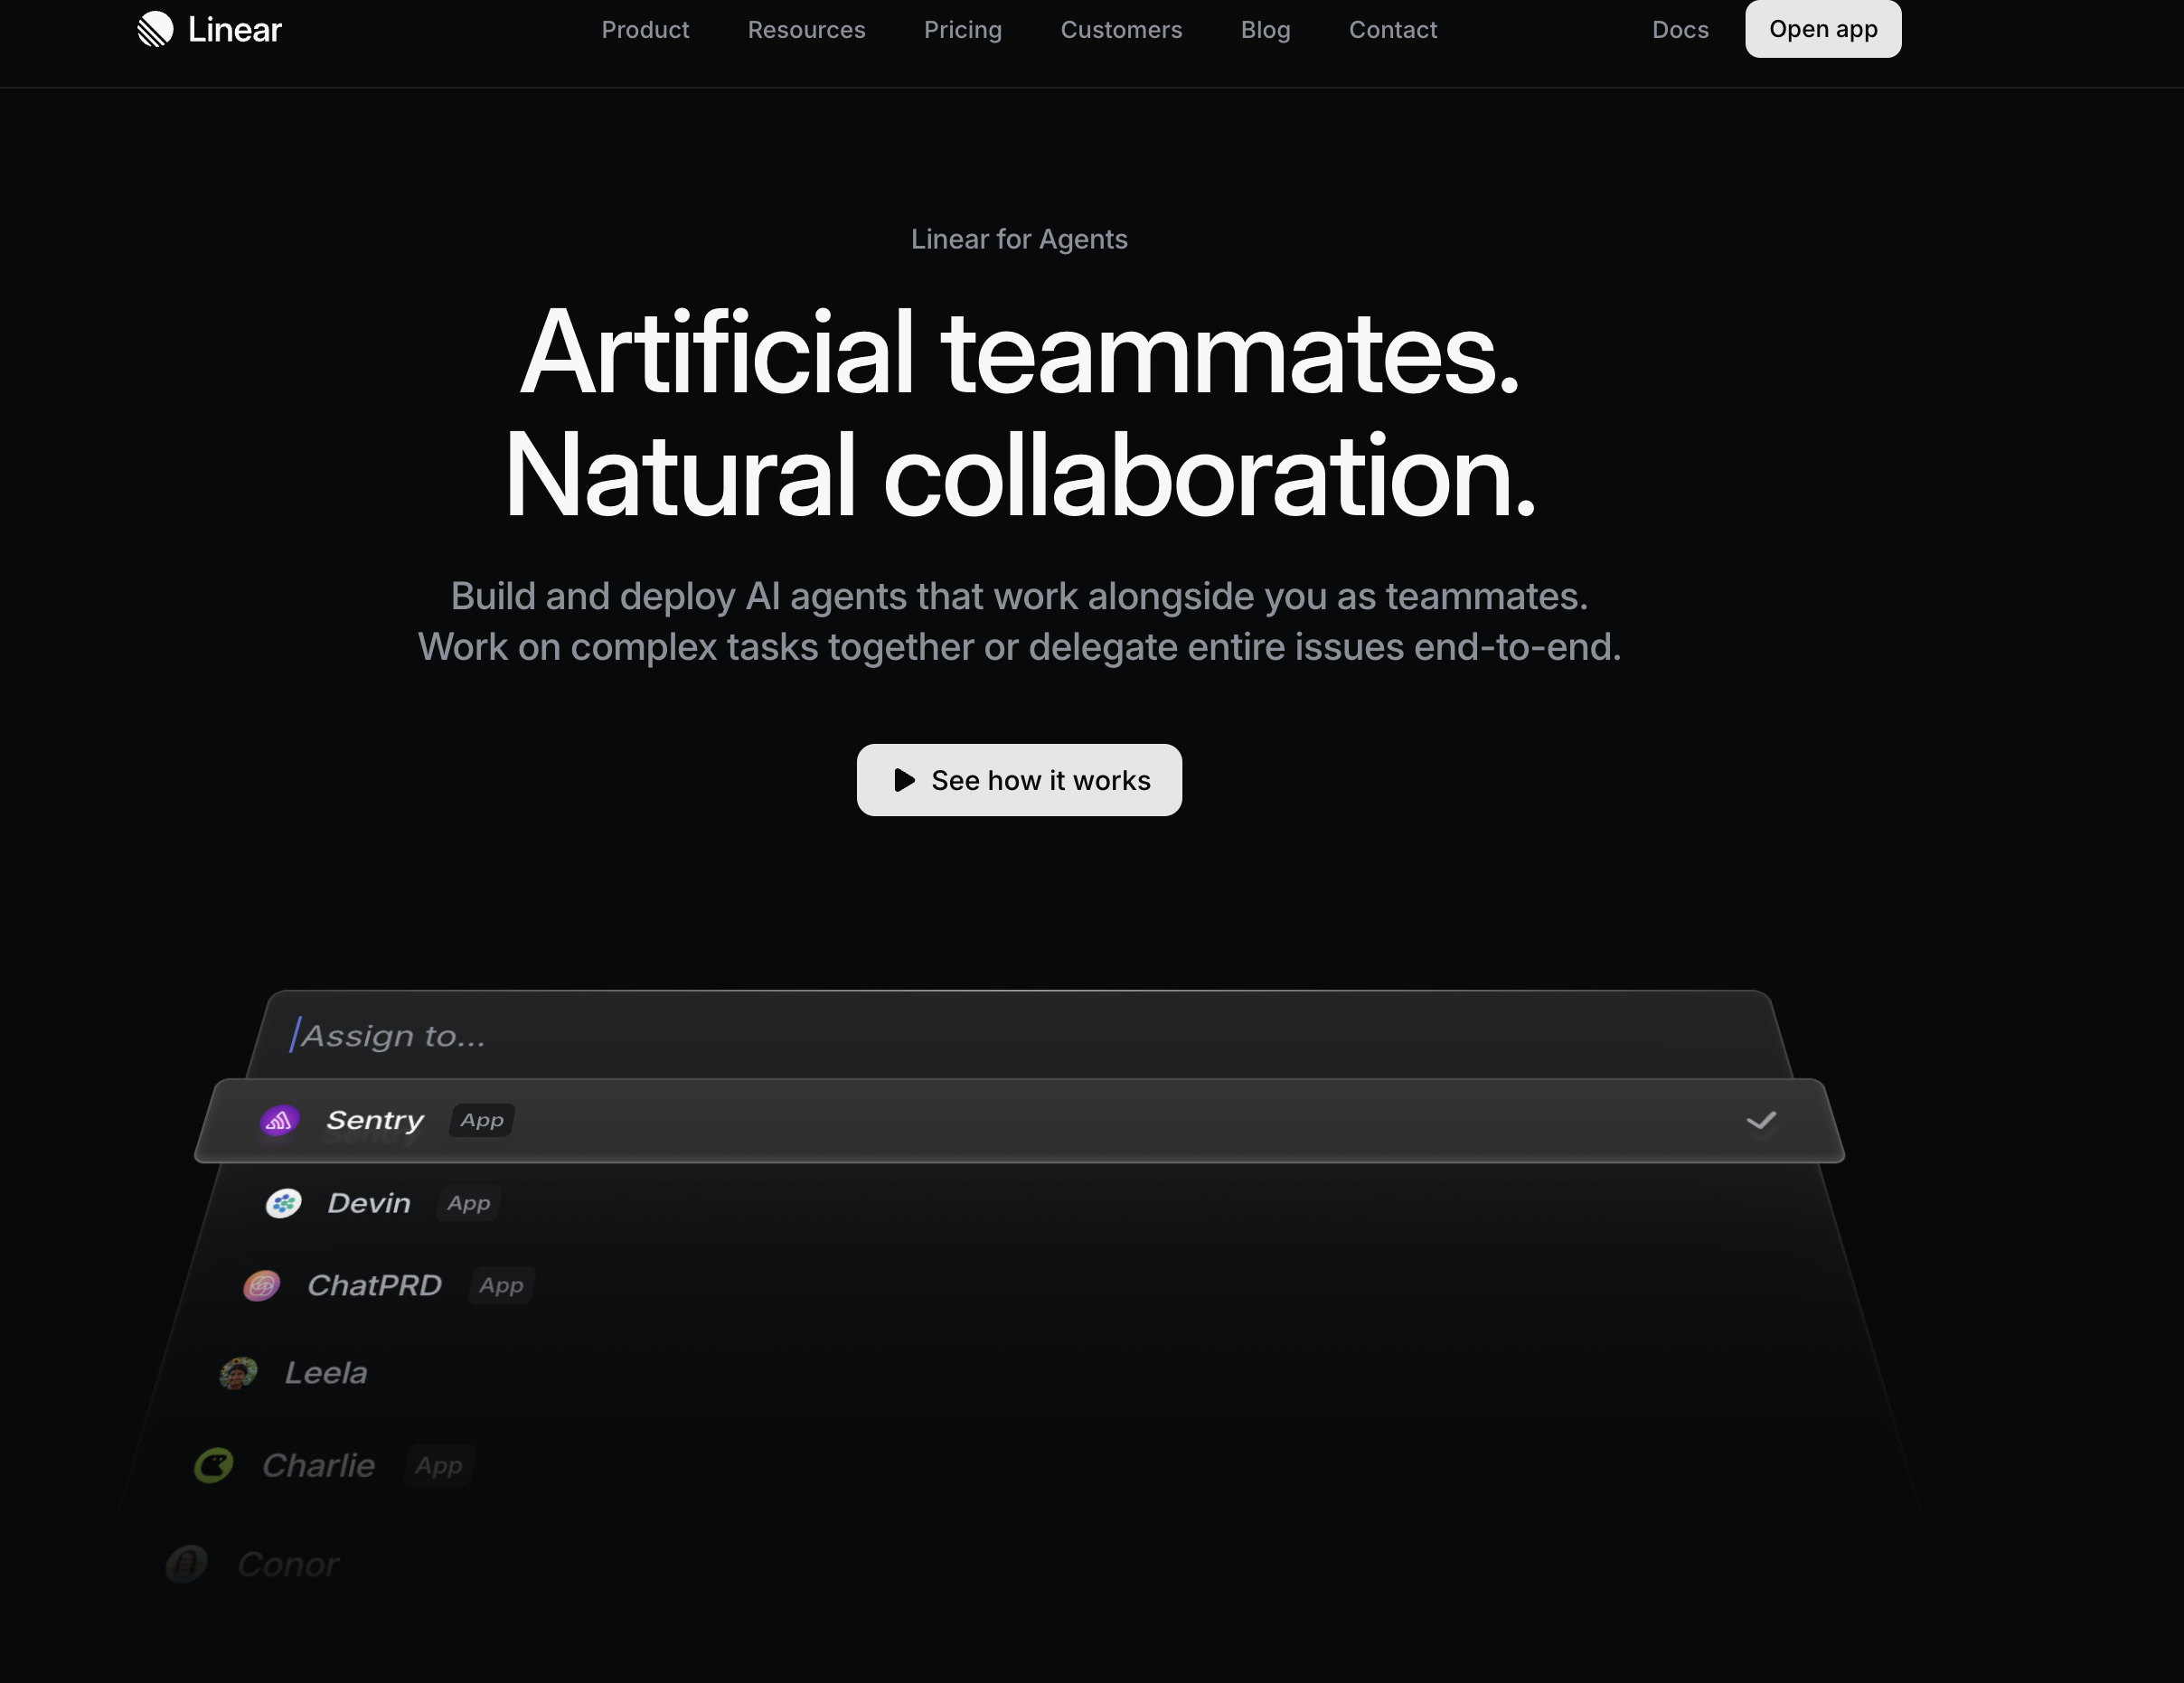Click the ChatPRD app icon
This screenshot has width=2184, height=1683.
pos(262,1286)
